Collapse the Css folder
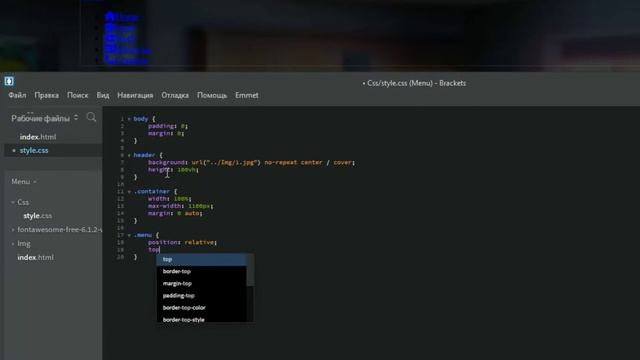The width and height of the screenshot is (640, 360). point(13,202)
